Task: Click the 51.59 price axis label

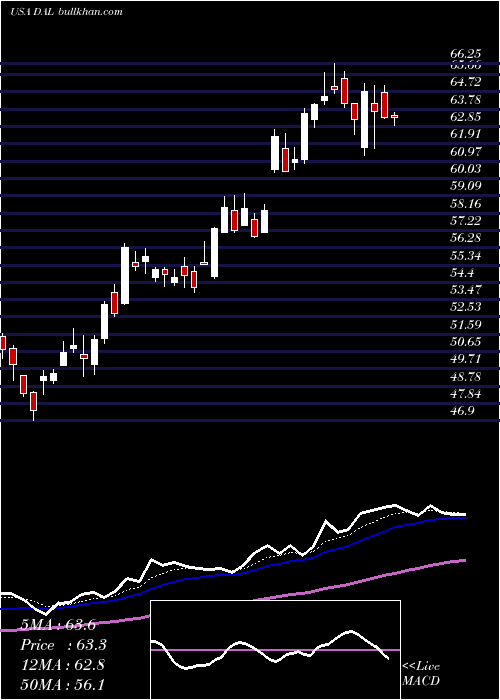Action: click(x=466, y=325)
